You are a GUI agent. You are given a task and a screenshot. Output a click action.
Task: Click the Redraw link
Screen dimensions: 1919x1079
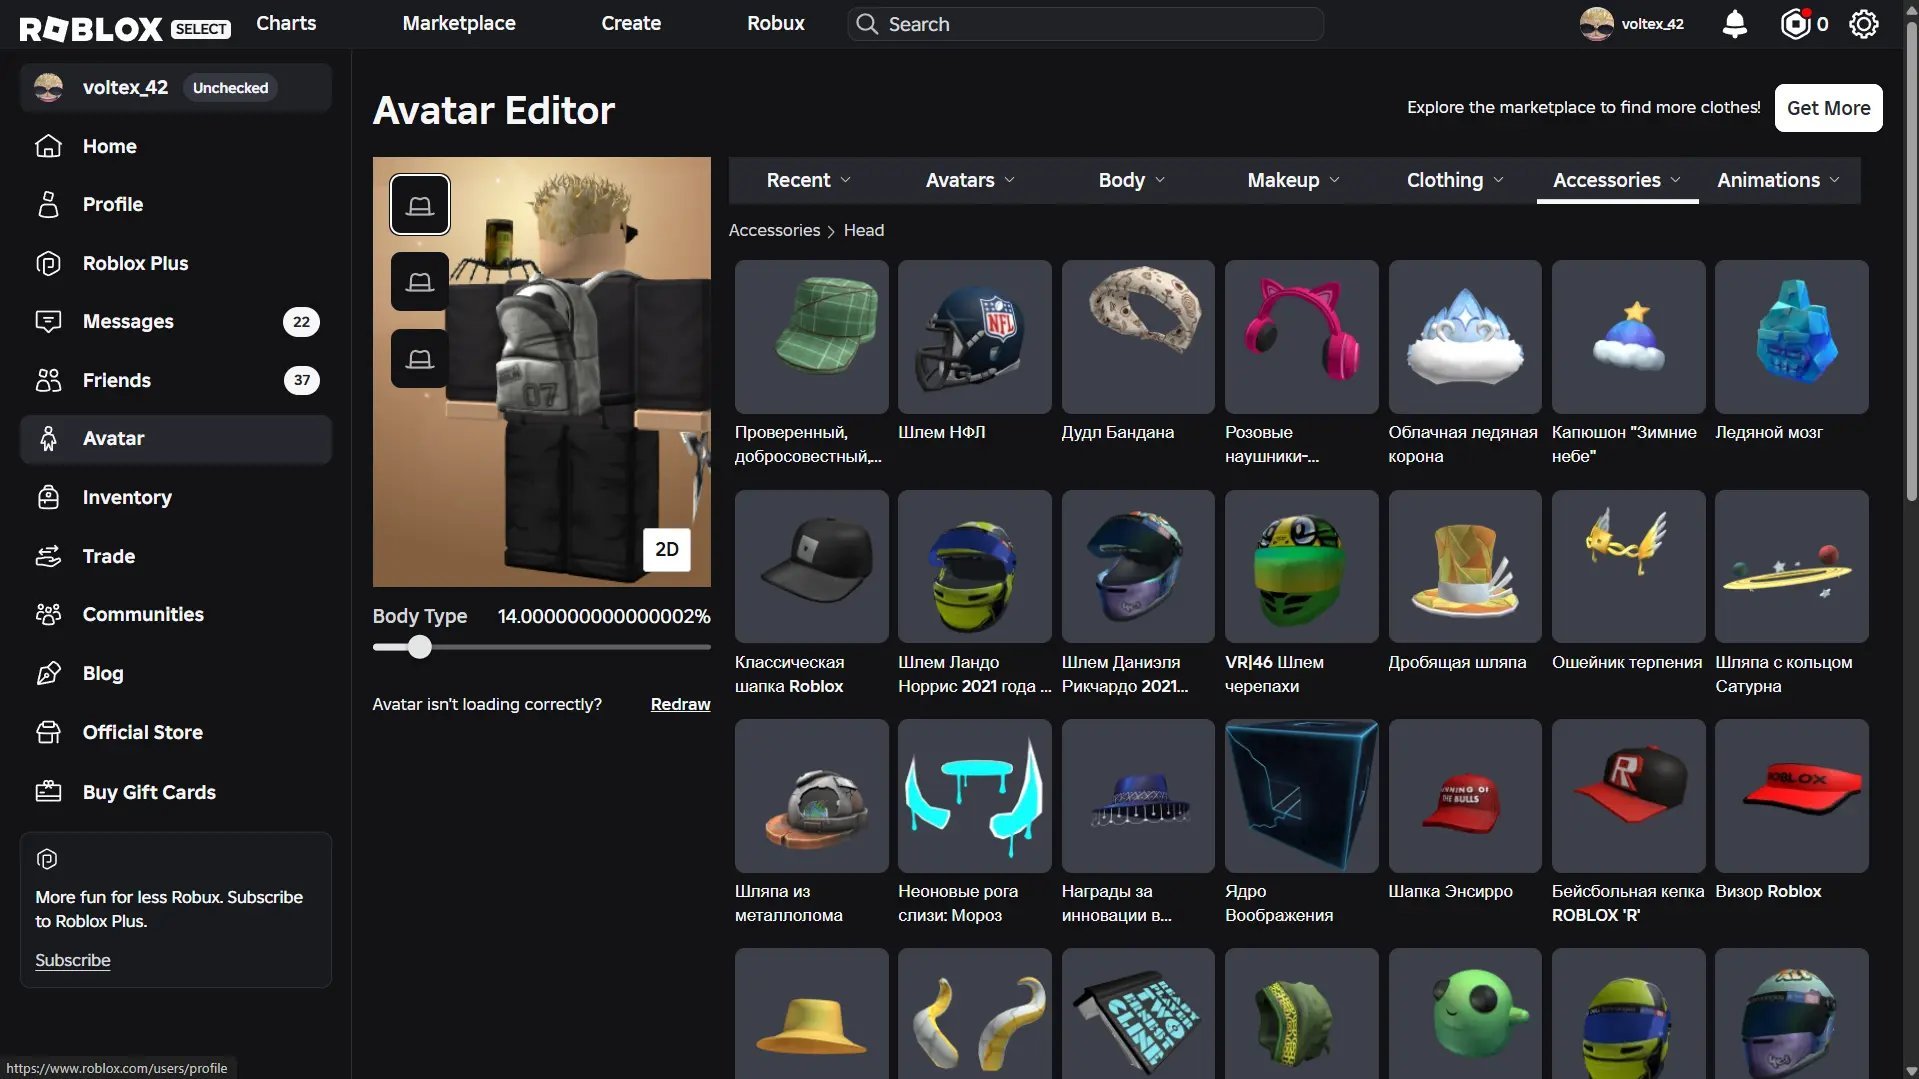[x=680, y=704]
